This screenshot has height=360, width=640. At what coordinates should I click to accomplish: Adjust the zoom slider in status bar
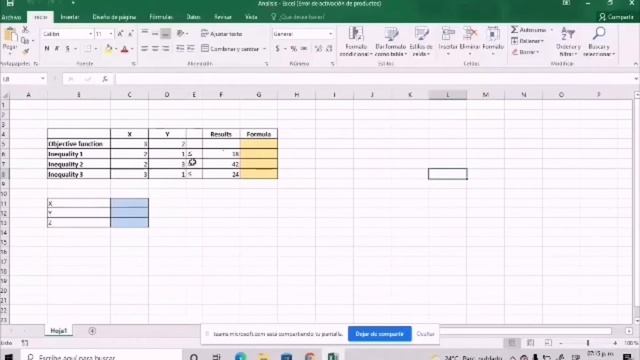[588, 343]
